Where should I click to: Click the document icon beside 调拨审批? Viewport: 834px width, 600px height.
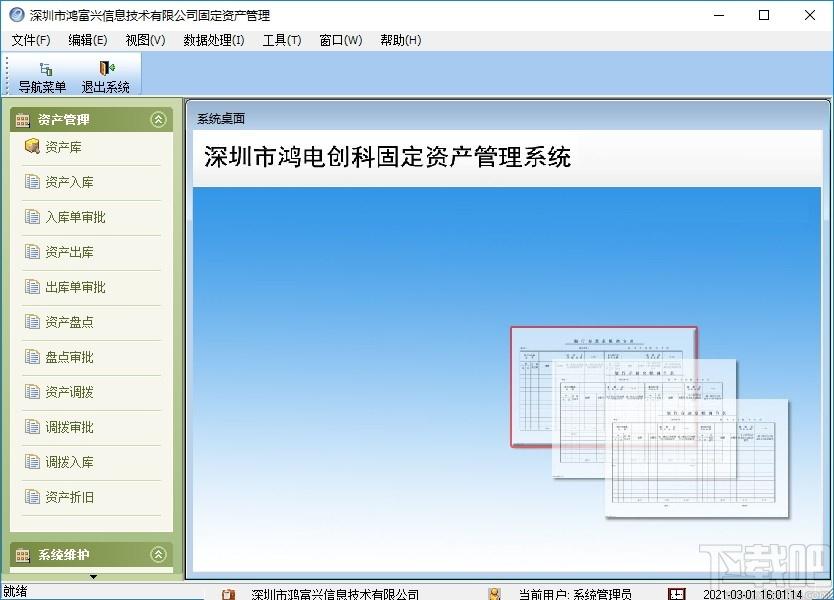32,427
